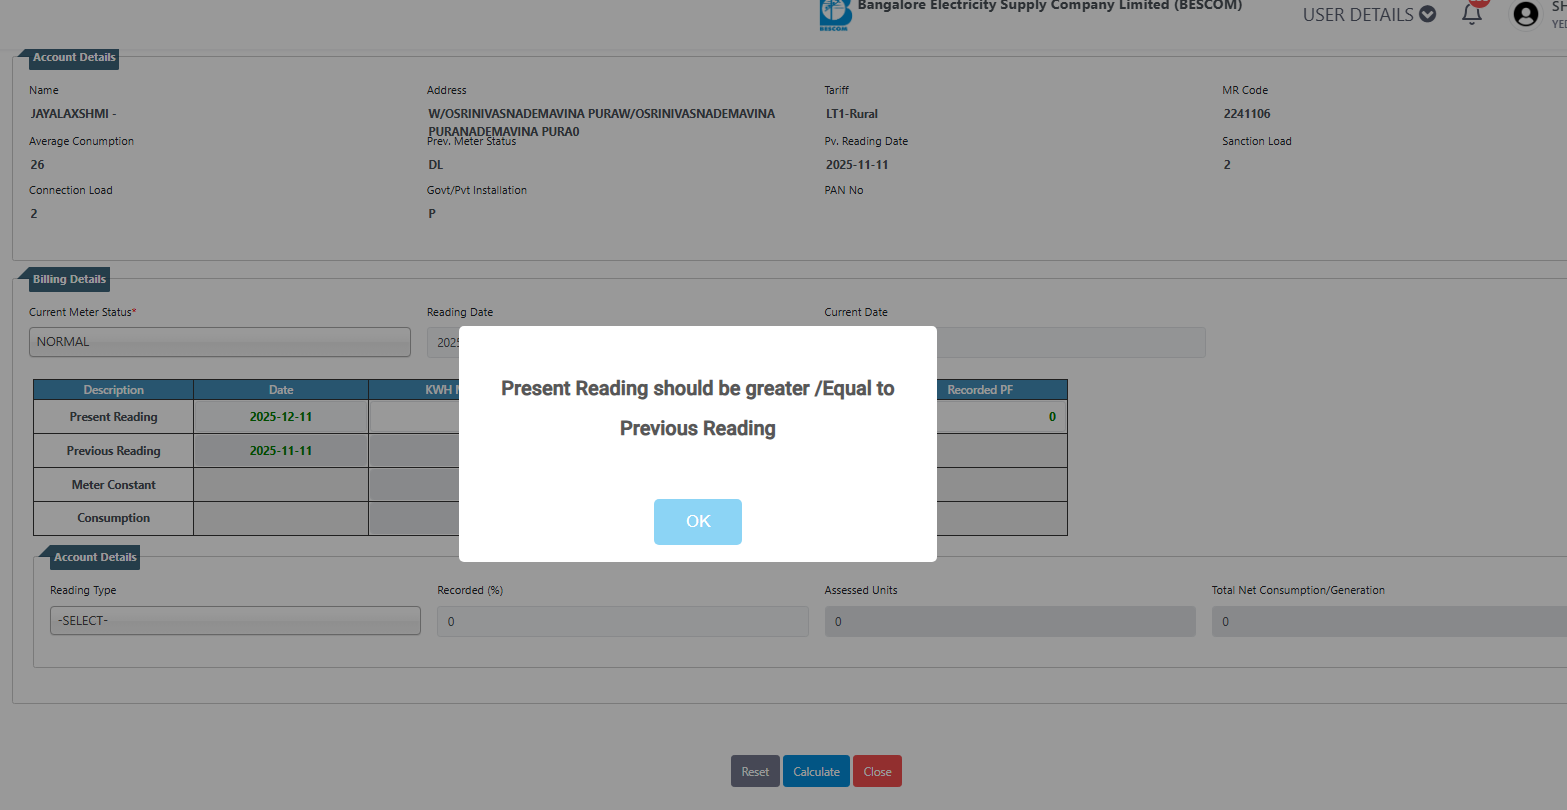Click the MR Code label
Screen dimensions: 1567x810
[x=1245, y=90]
